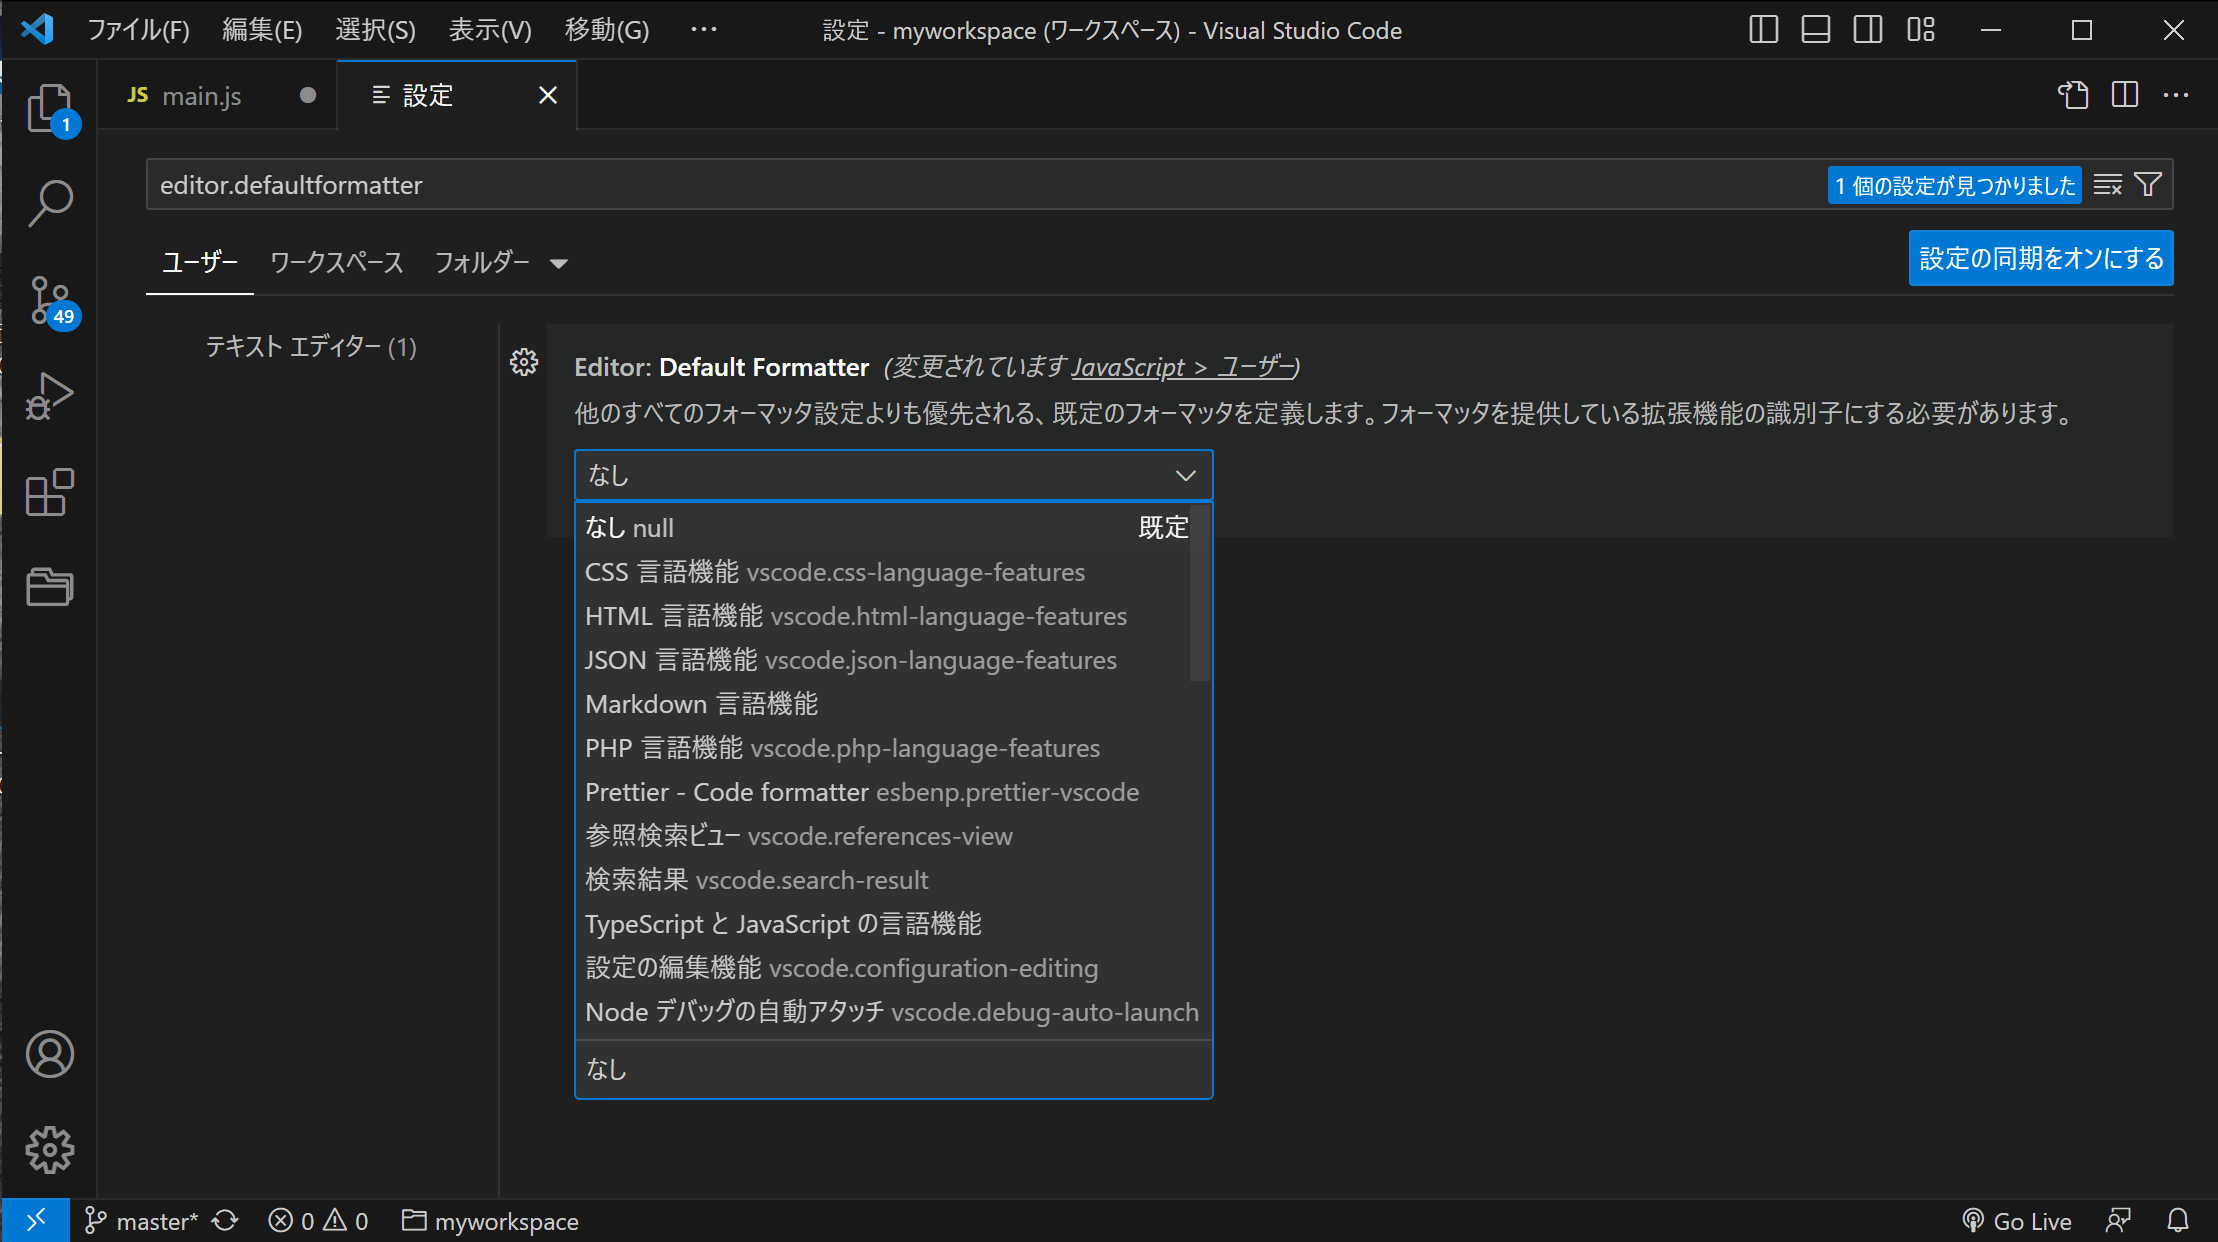Image resolution: width=2218 pixels, height=1242 pixels.
Task: Open Run and Debug view
Action: (x=50, y=396)
